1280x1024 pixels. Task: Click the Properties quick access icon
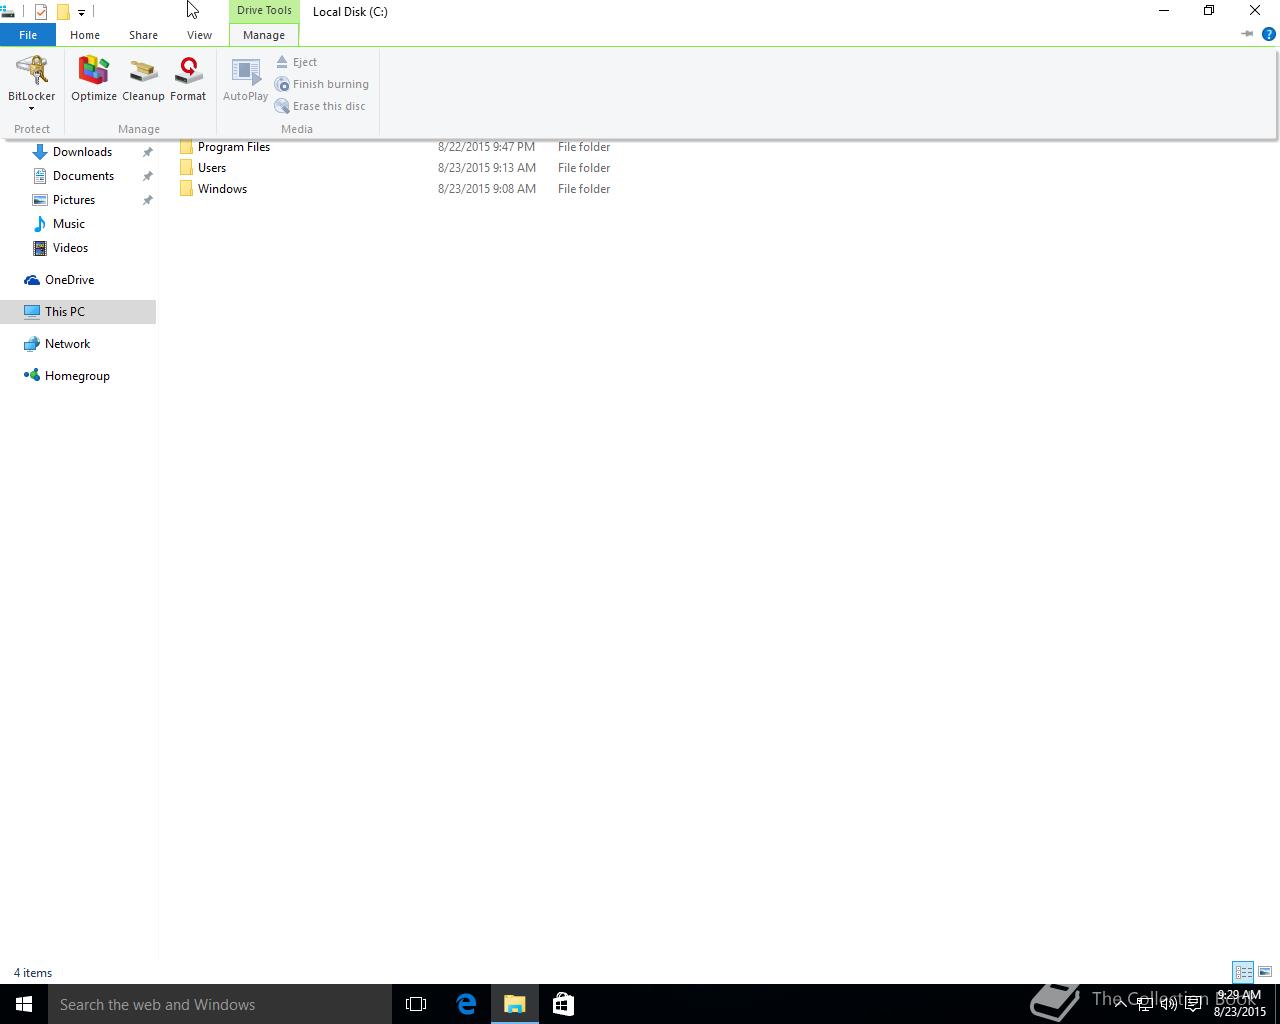(41, 12)
